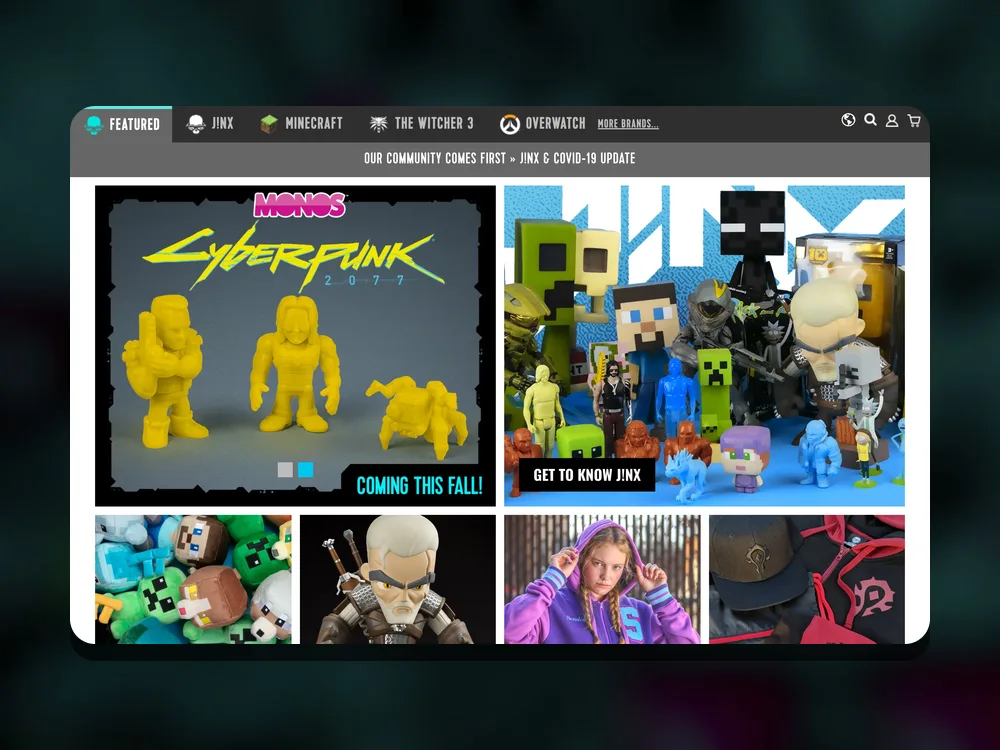
Task: Select the grey first slide indicator
Action: 285,470
